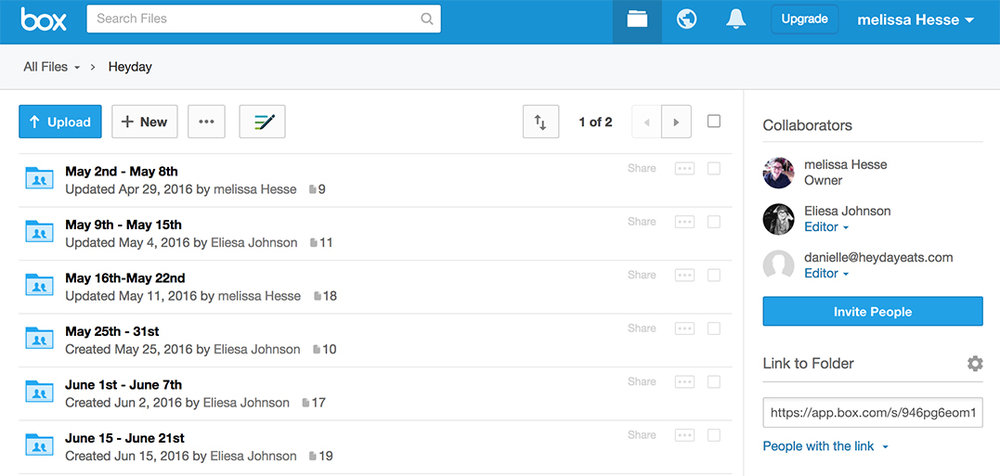This screenshot has height=476, width=1000.
Task: Check the May 2nd - May 8th checkbox
Action: (x=714, y=168)
